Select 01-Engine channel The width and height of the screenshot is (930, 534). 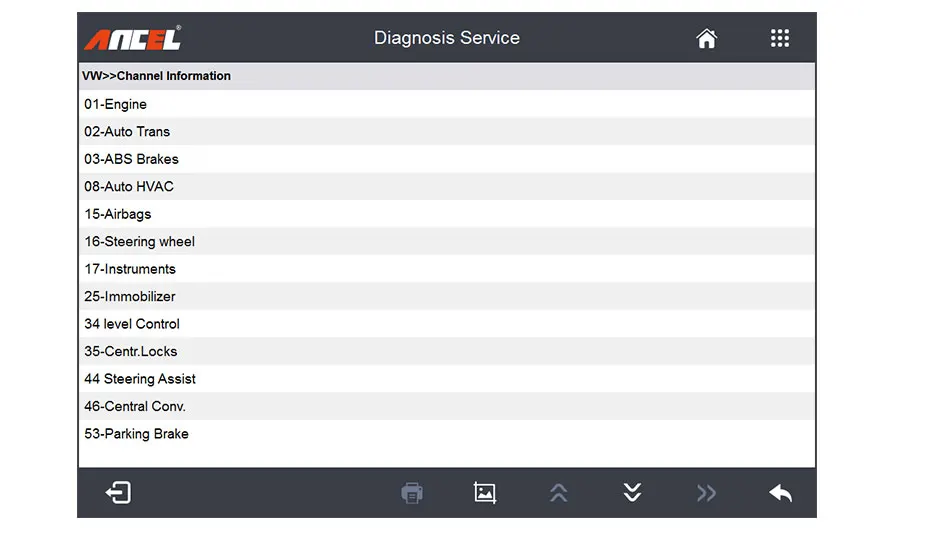pyautogui.click(x=116, y=104)
